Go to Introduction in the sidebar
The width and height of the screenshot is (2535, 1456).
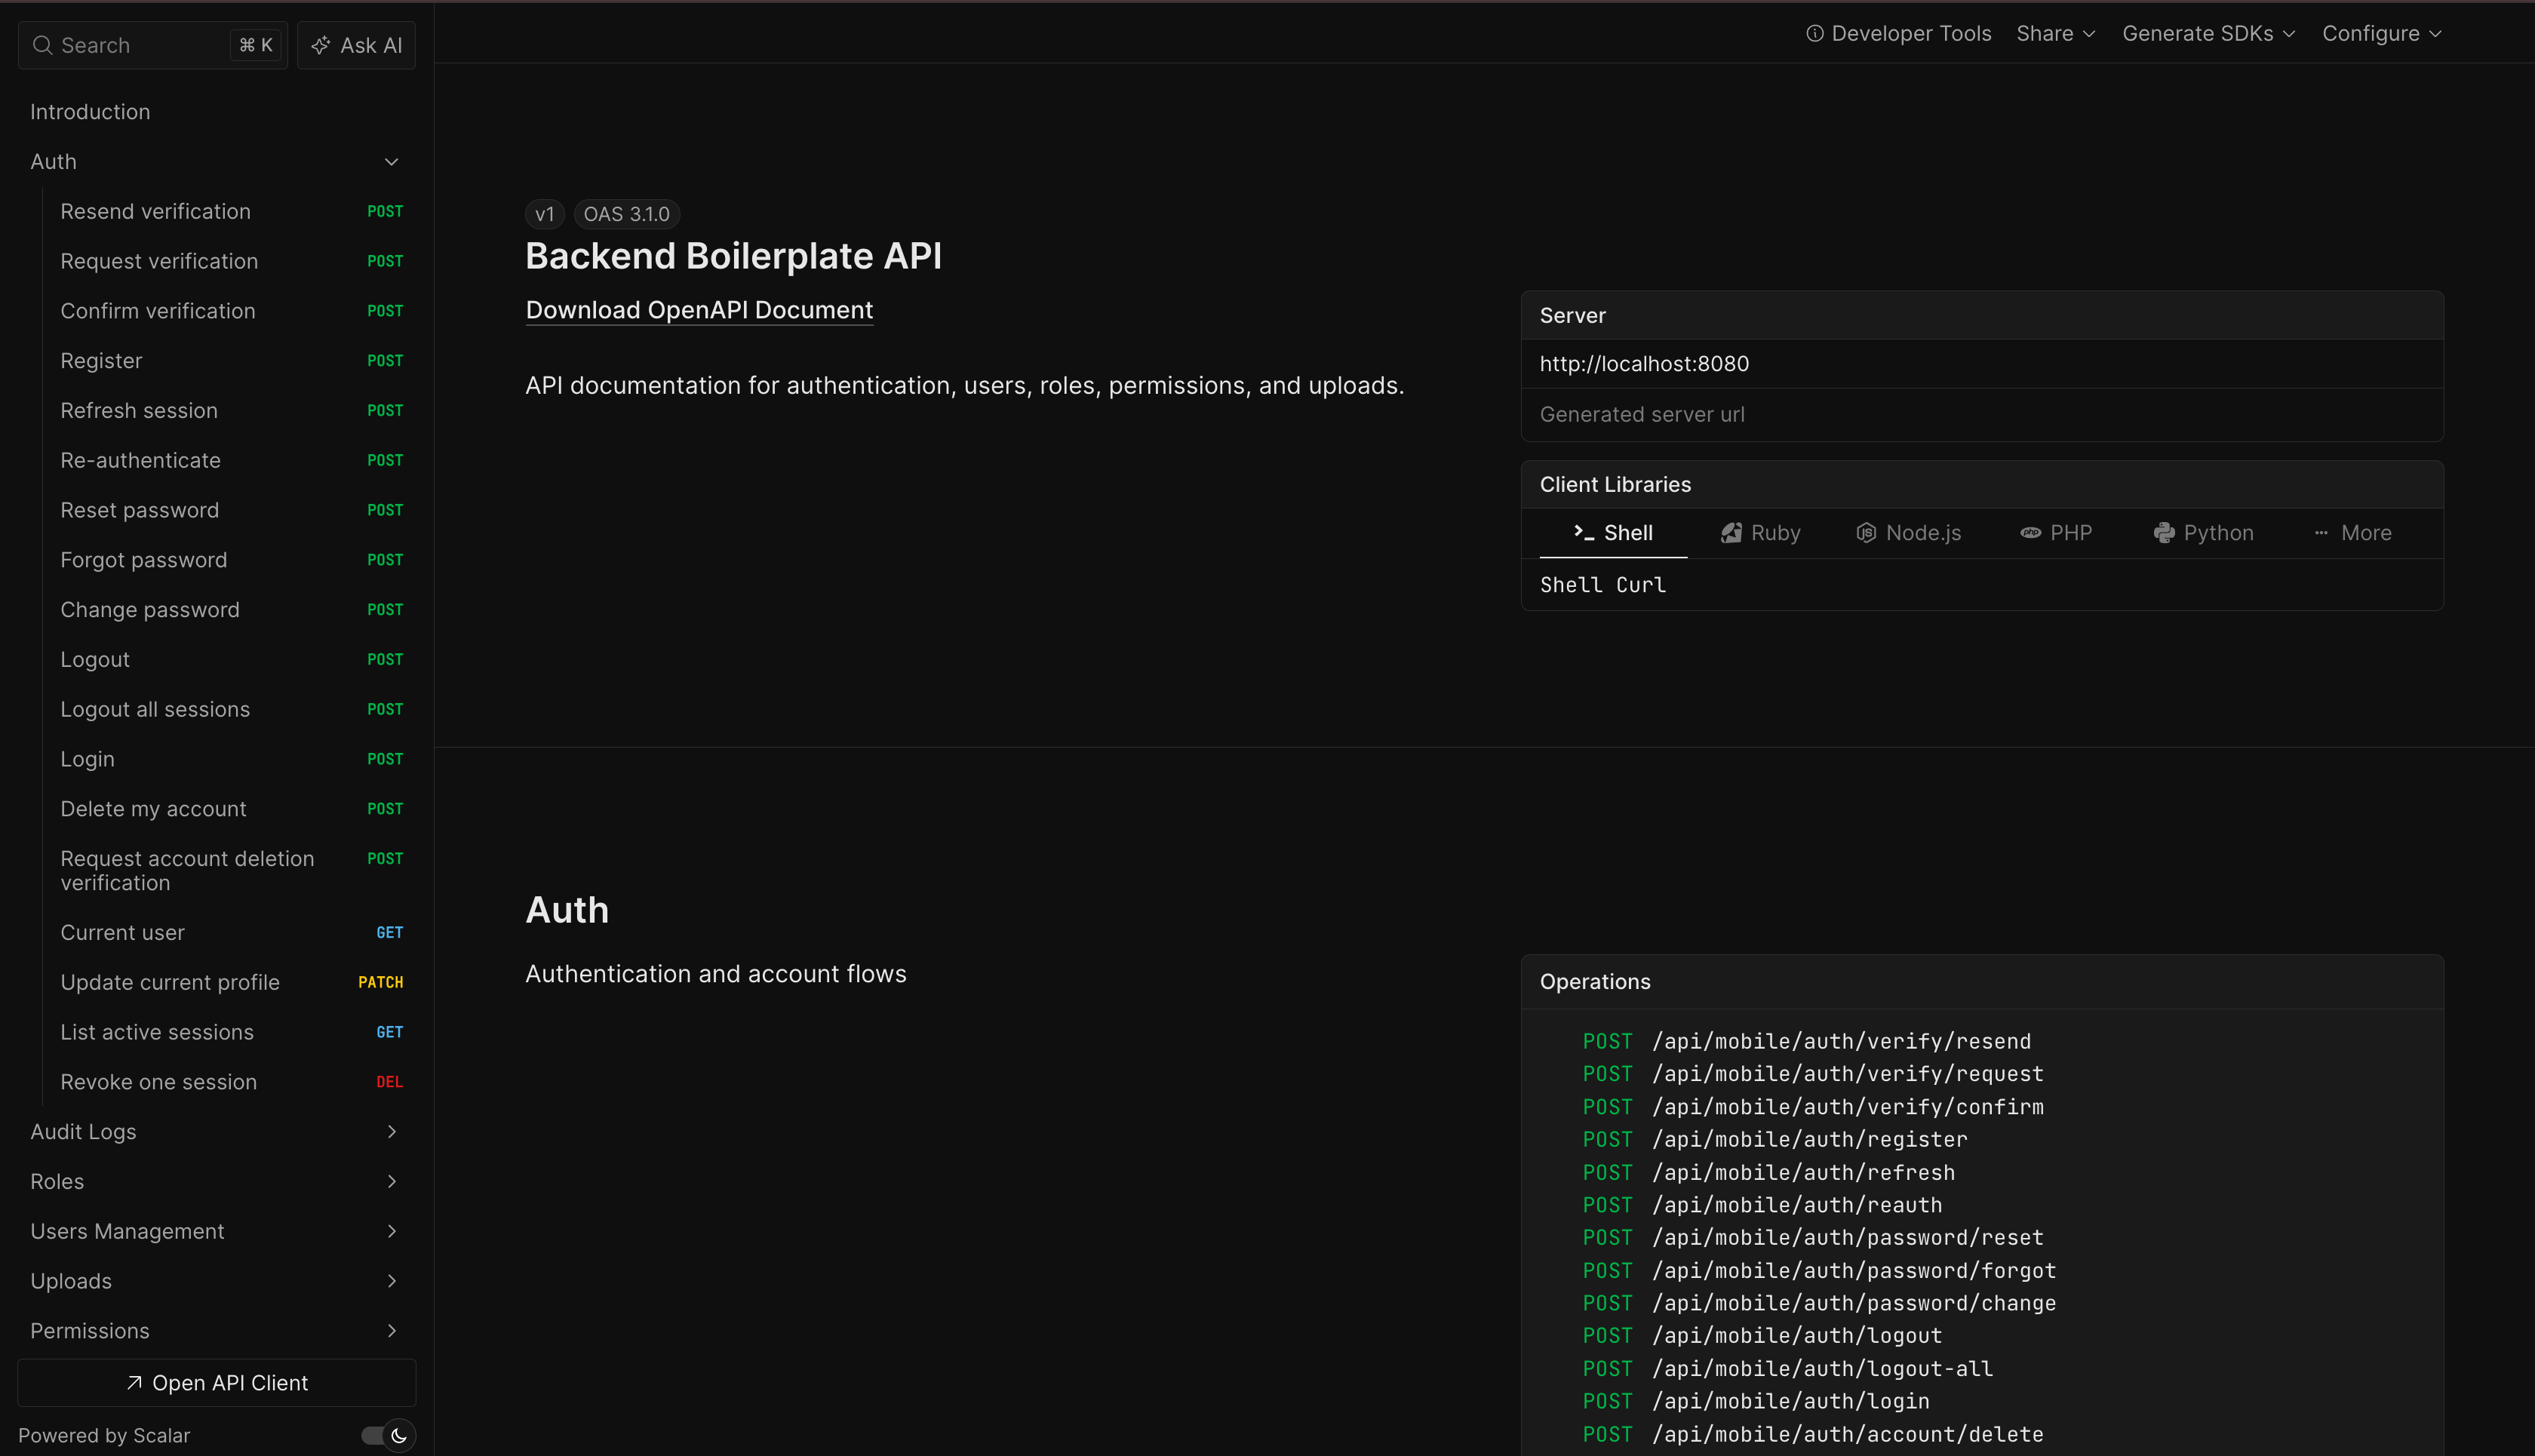(90, 112)
